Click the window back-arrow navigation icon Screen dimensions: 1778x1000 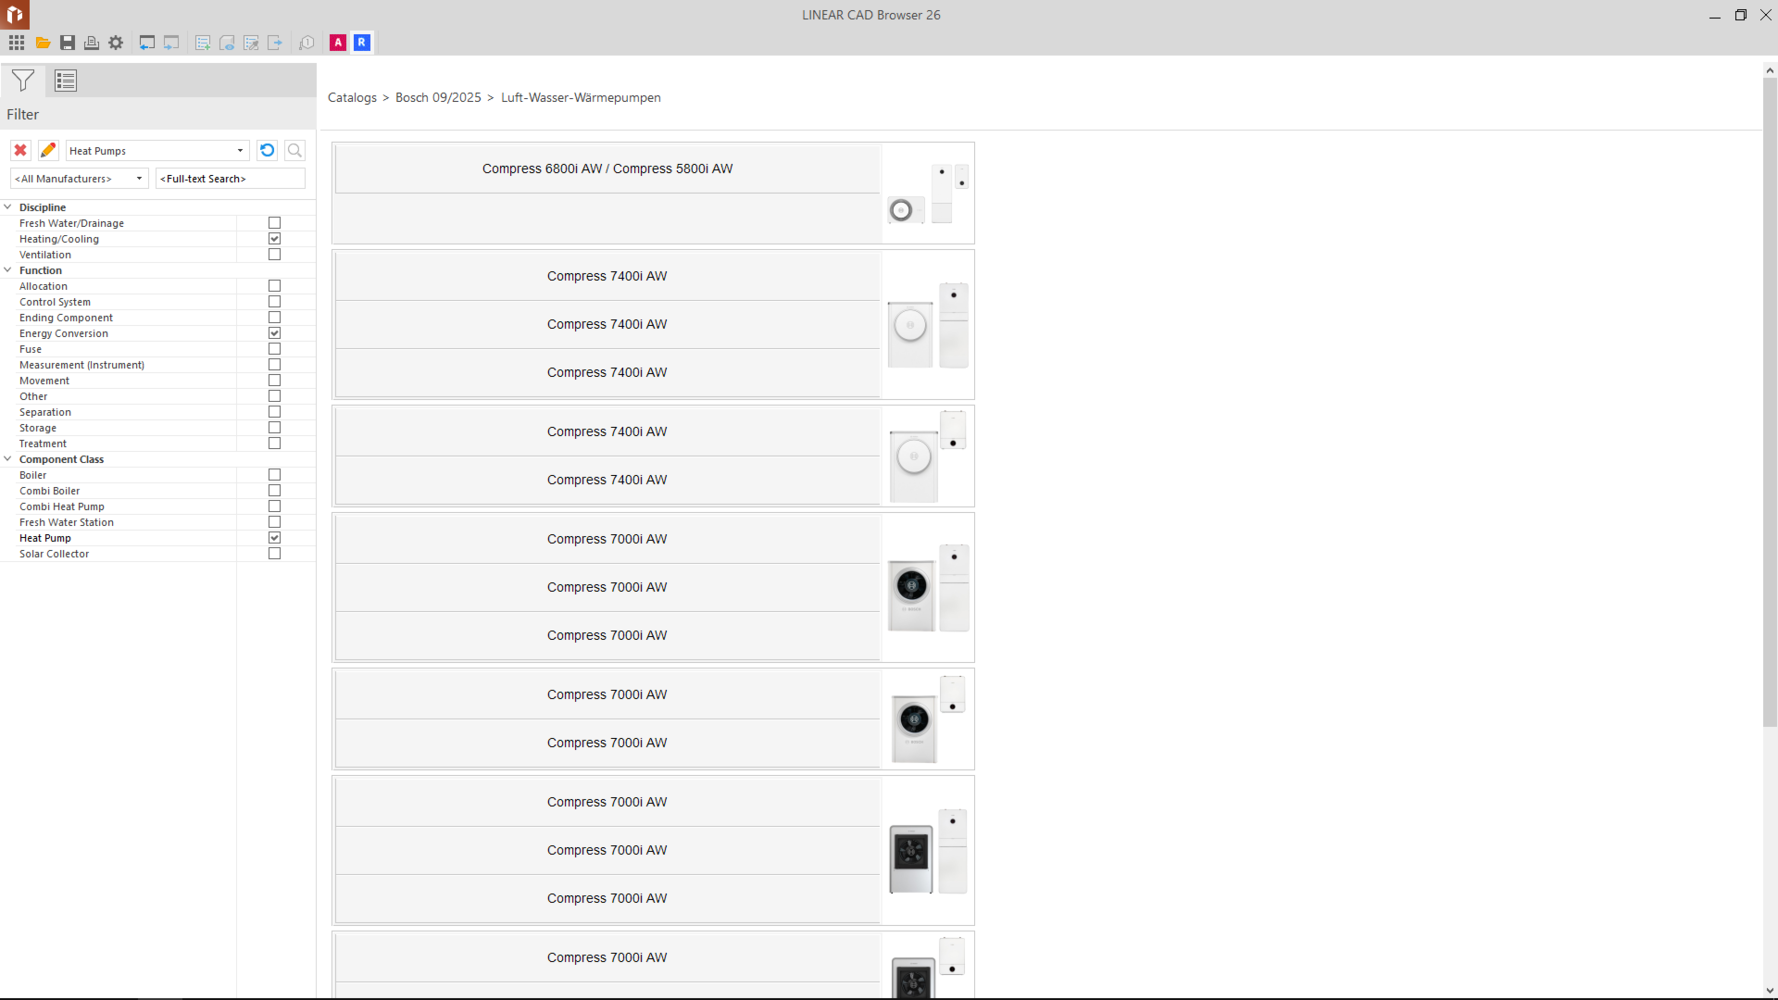click(147, 43)
